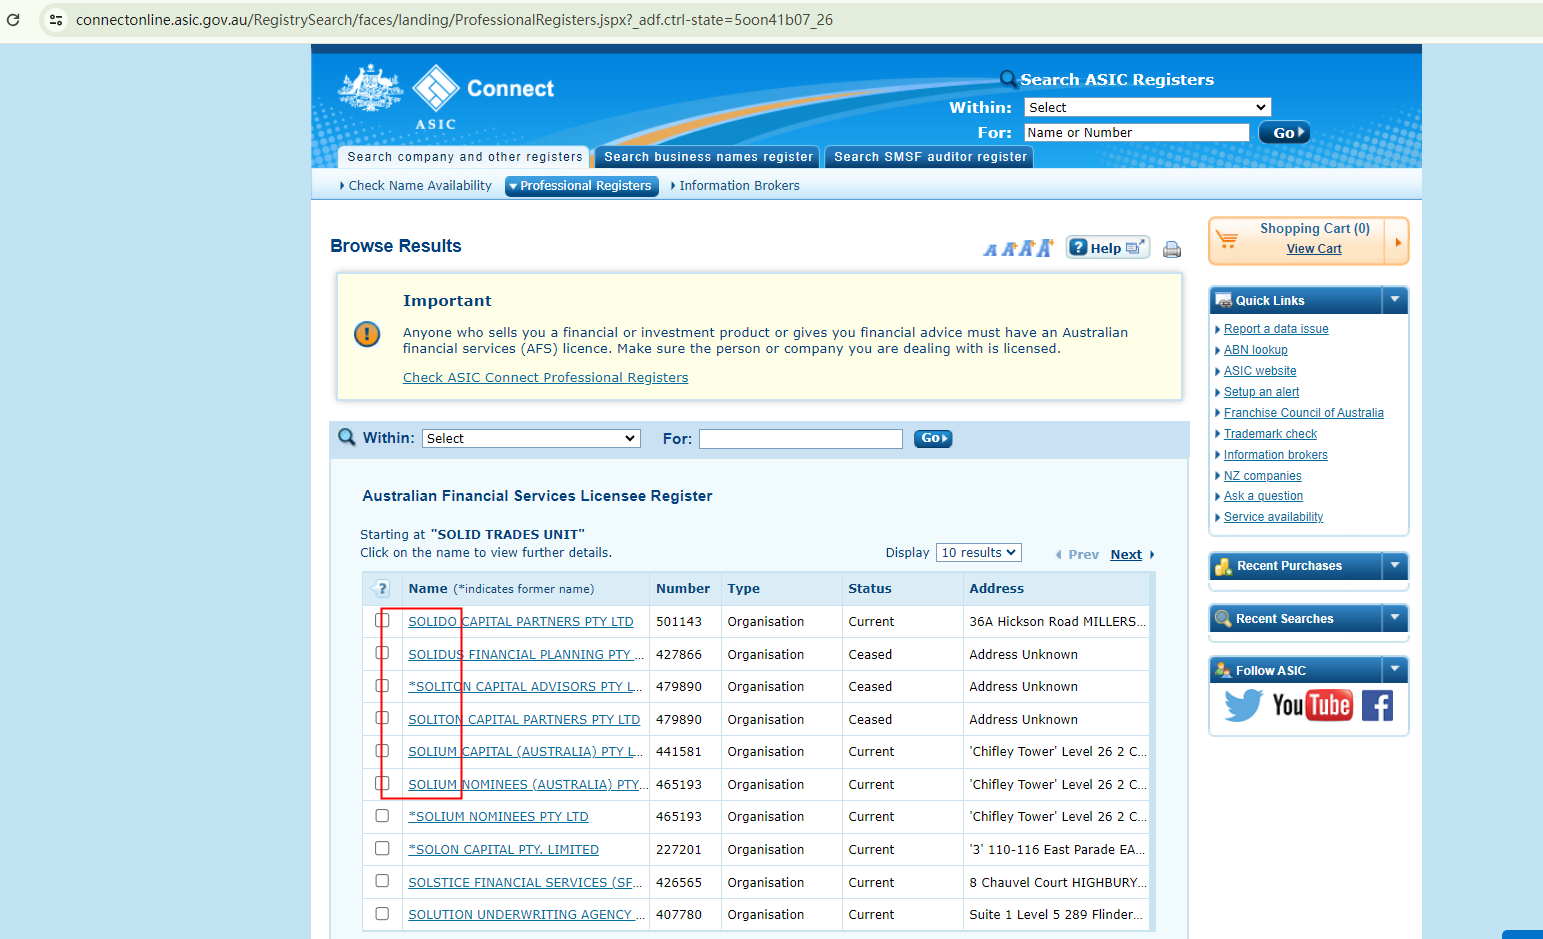Click the Recent Purchases panel header icon
This screenshot has height=939, width=1543.
[x=1223, y=566]
